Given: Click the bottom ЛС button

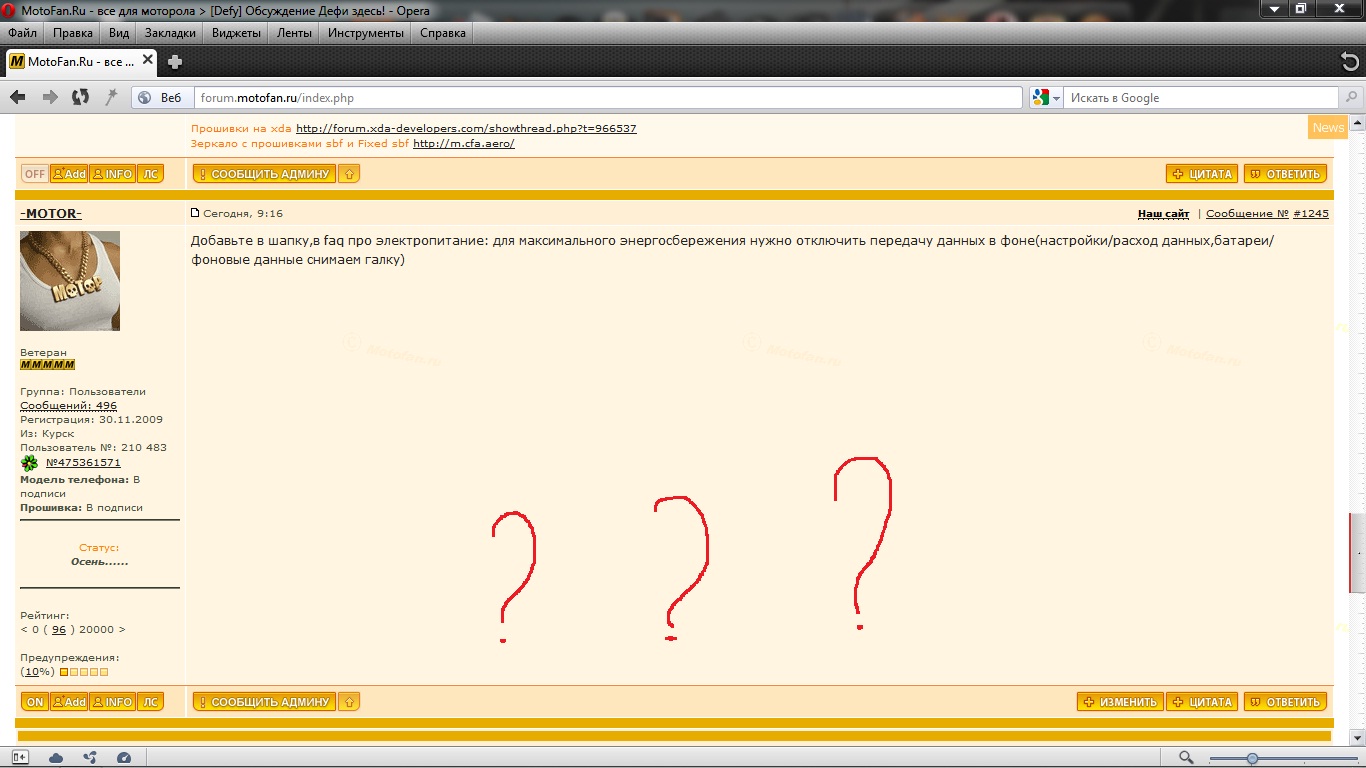Looking at the screenshot, I should 150,701.
